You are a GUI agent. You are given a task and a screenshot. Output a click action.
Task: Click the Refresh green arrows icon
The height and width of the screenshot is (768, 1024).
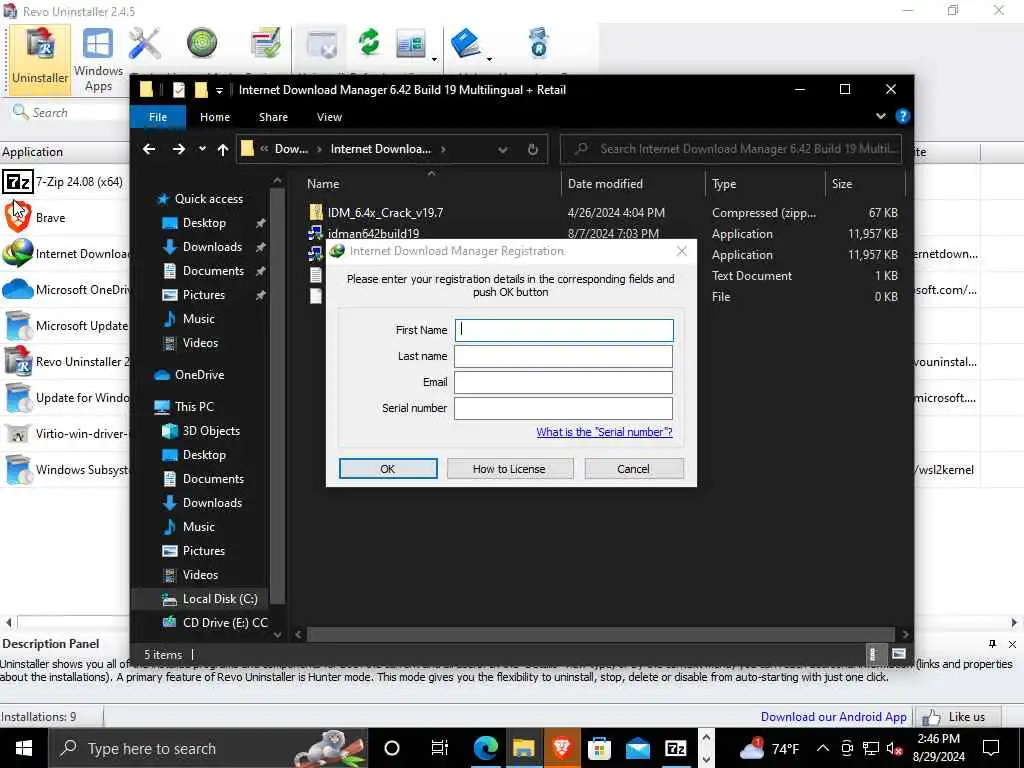click(368, 43)
